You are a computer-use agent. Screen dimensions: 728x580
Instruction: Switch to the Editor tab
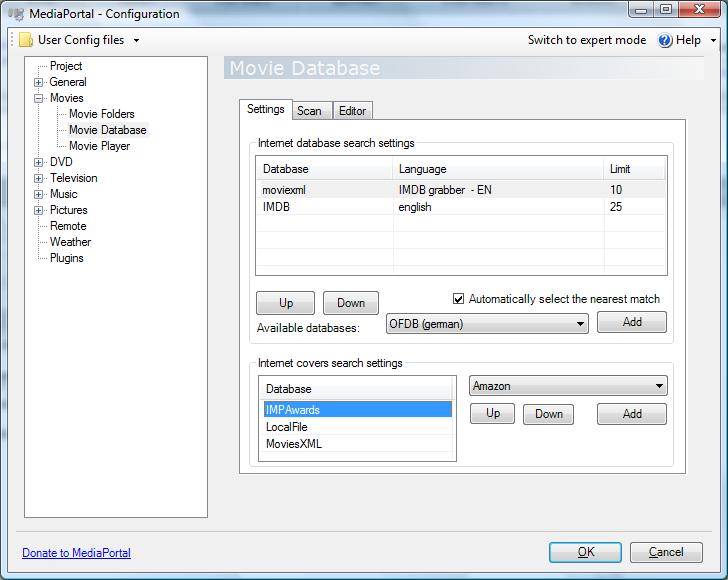click(352, 111)
